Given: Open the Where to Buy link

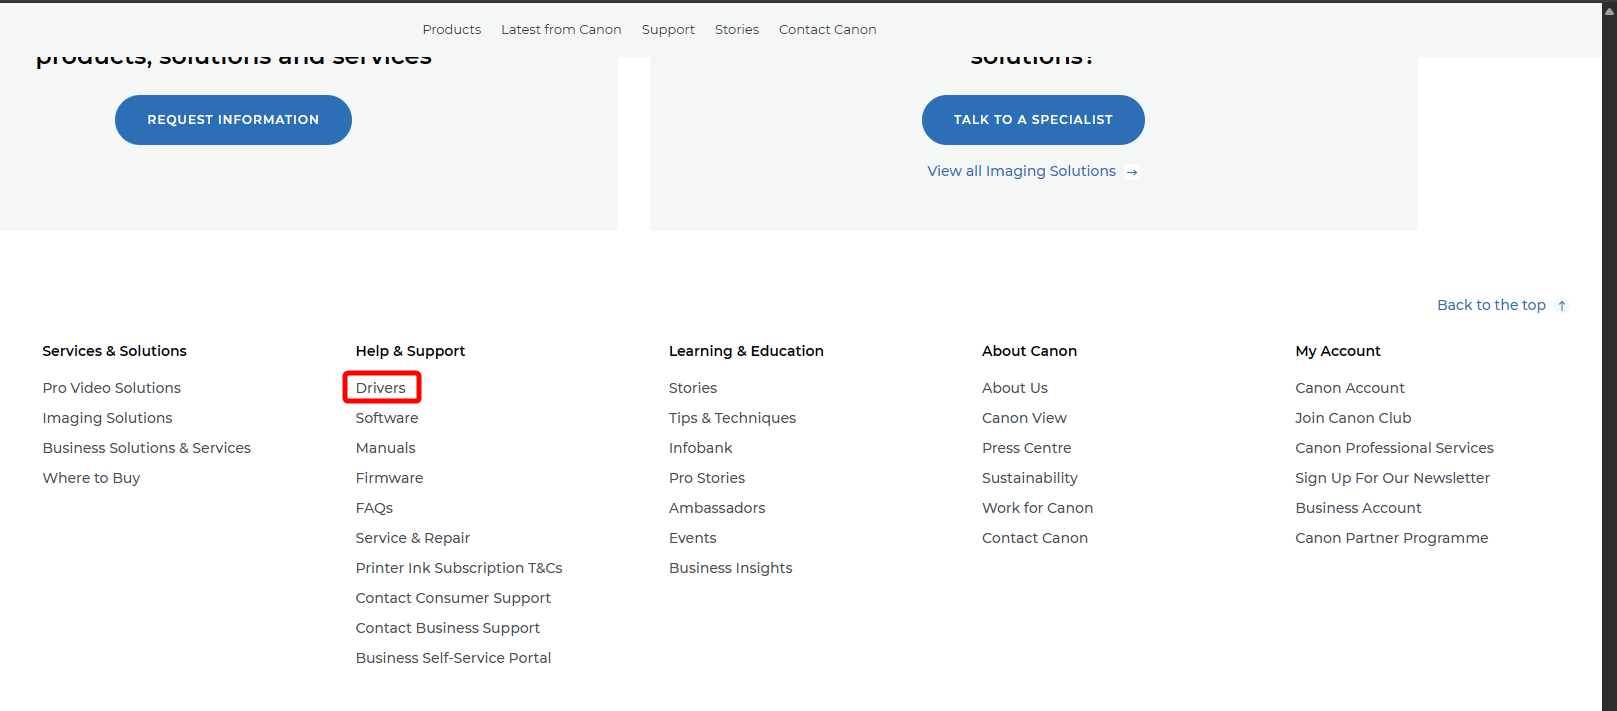Looking at the screenshot, I should point(91,478).
